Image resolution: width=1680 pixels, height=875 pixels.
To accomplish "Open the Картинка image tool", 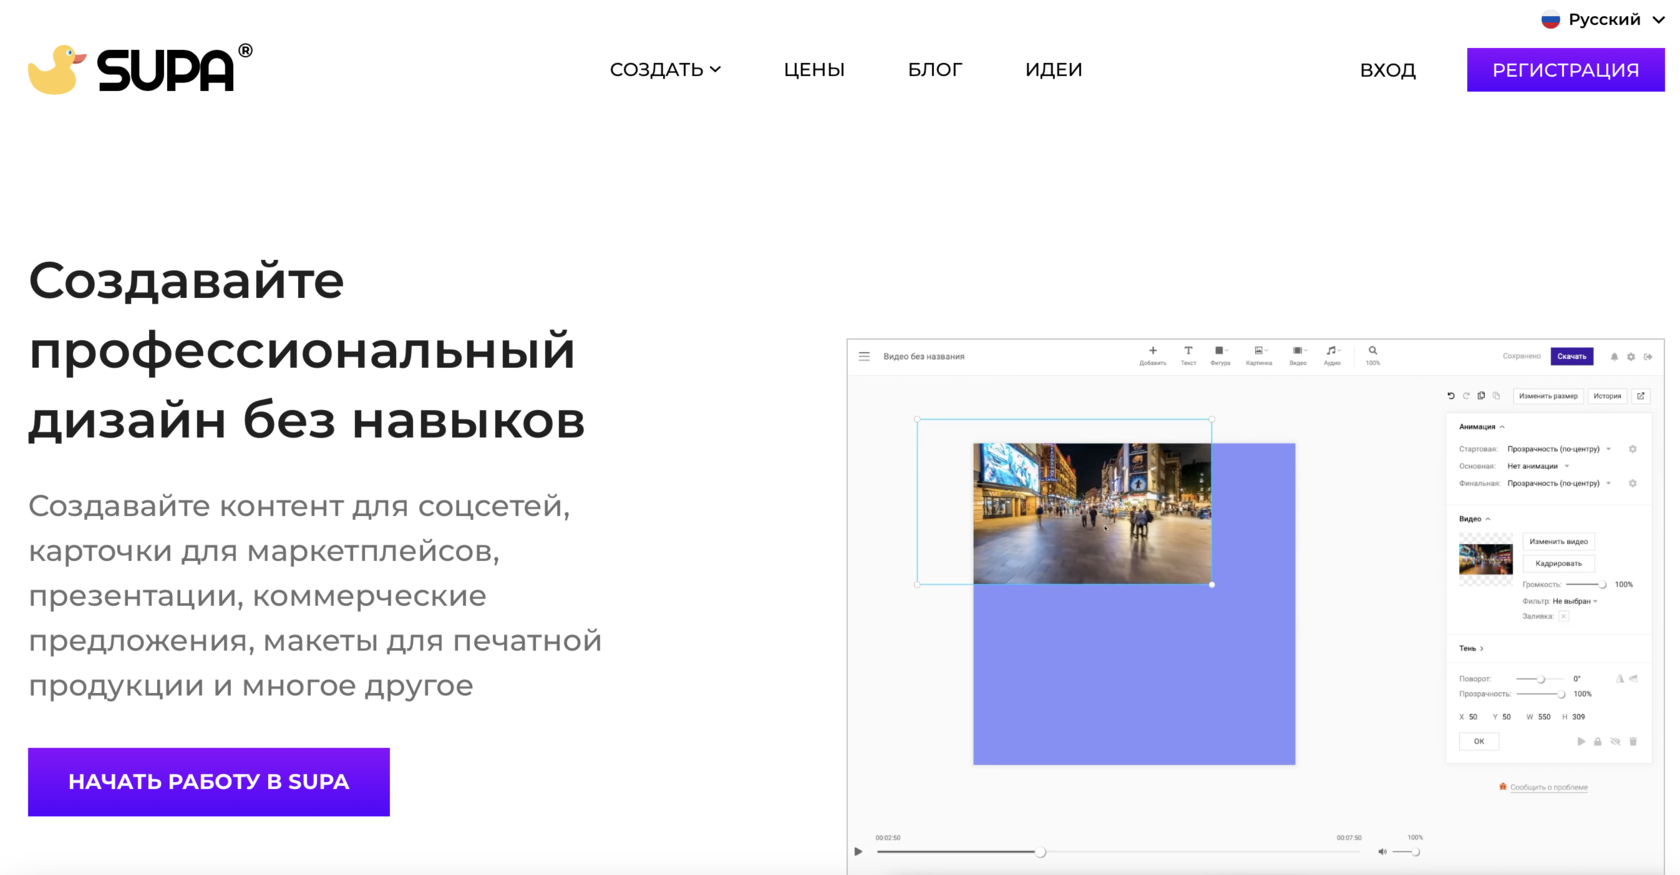I will click(x=1259, y=355).
